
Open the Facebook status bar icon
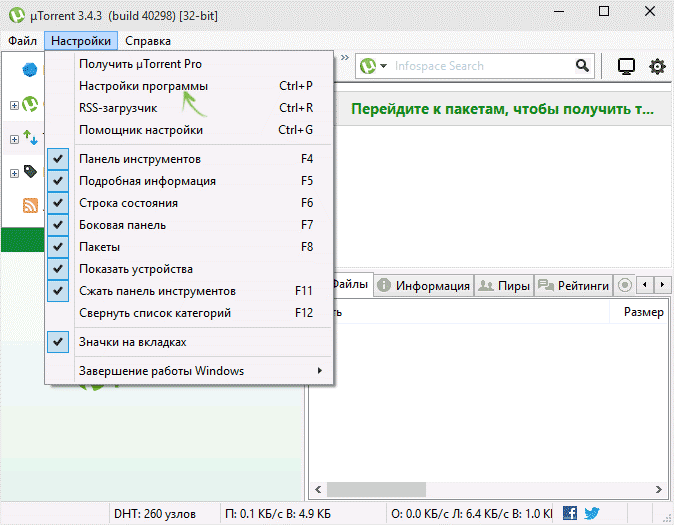(x=570, y=513)
